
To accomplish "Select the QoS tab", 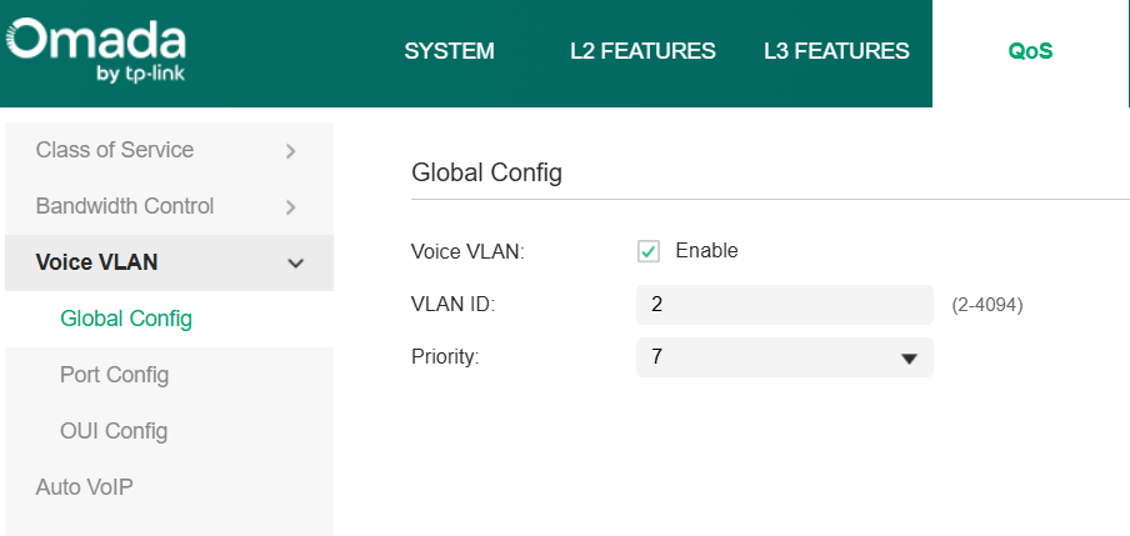I will [x=1031, y=51].
